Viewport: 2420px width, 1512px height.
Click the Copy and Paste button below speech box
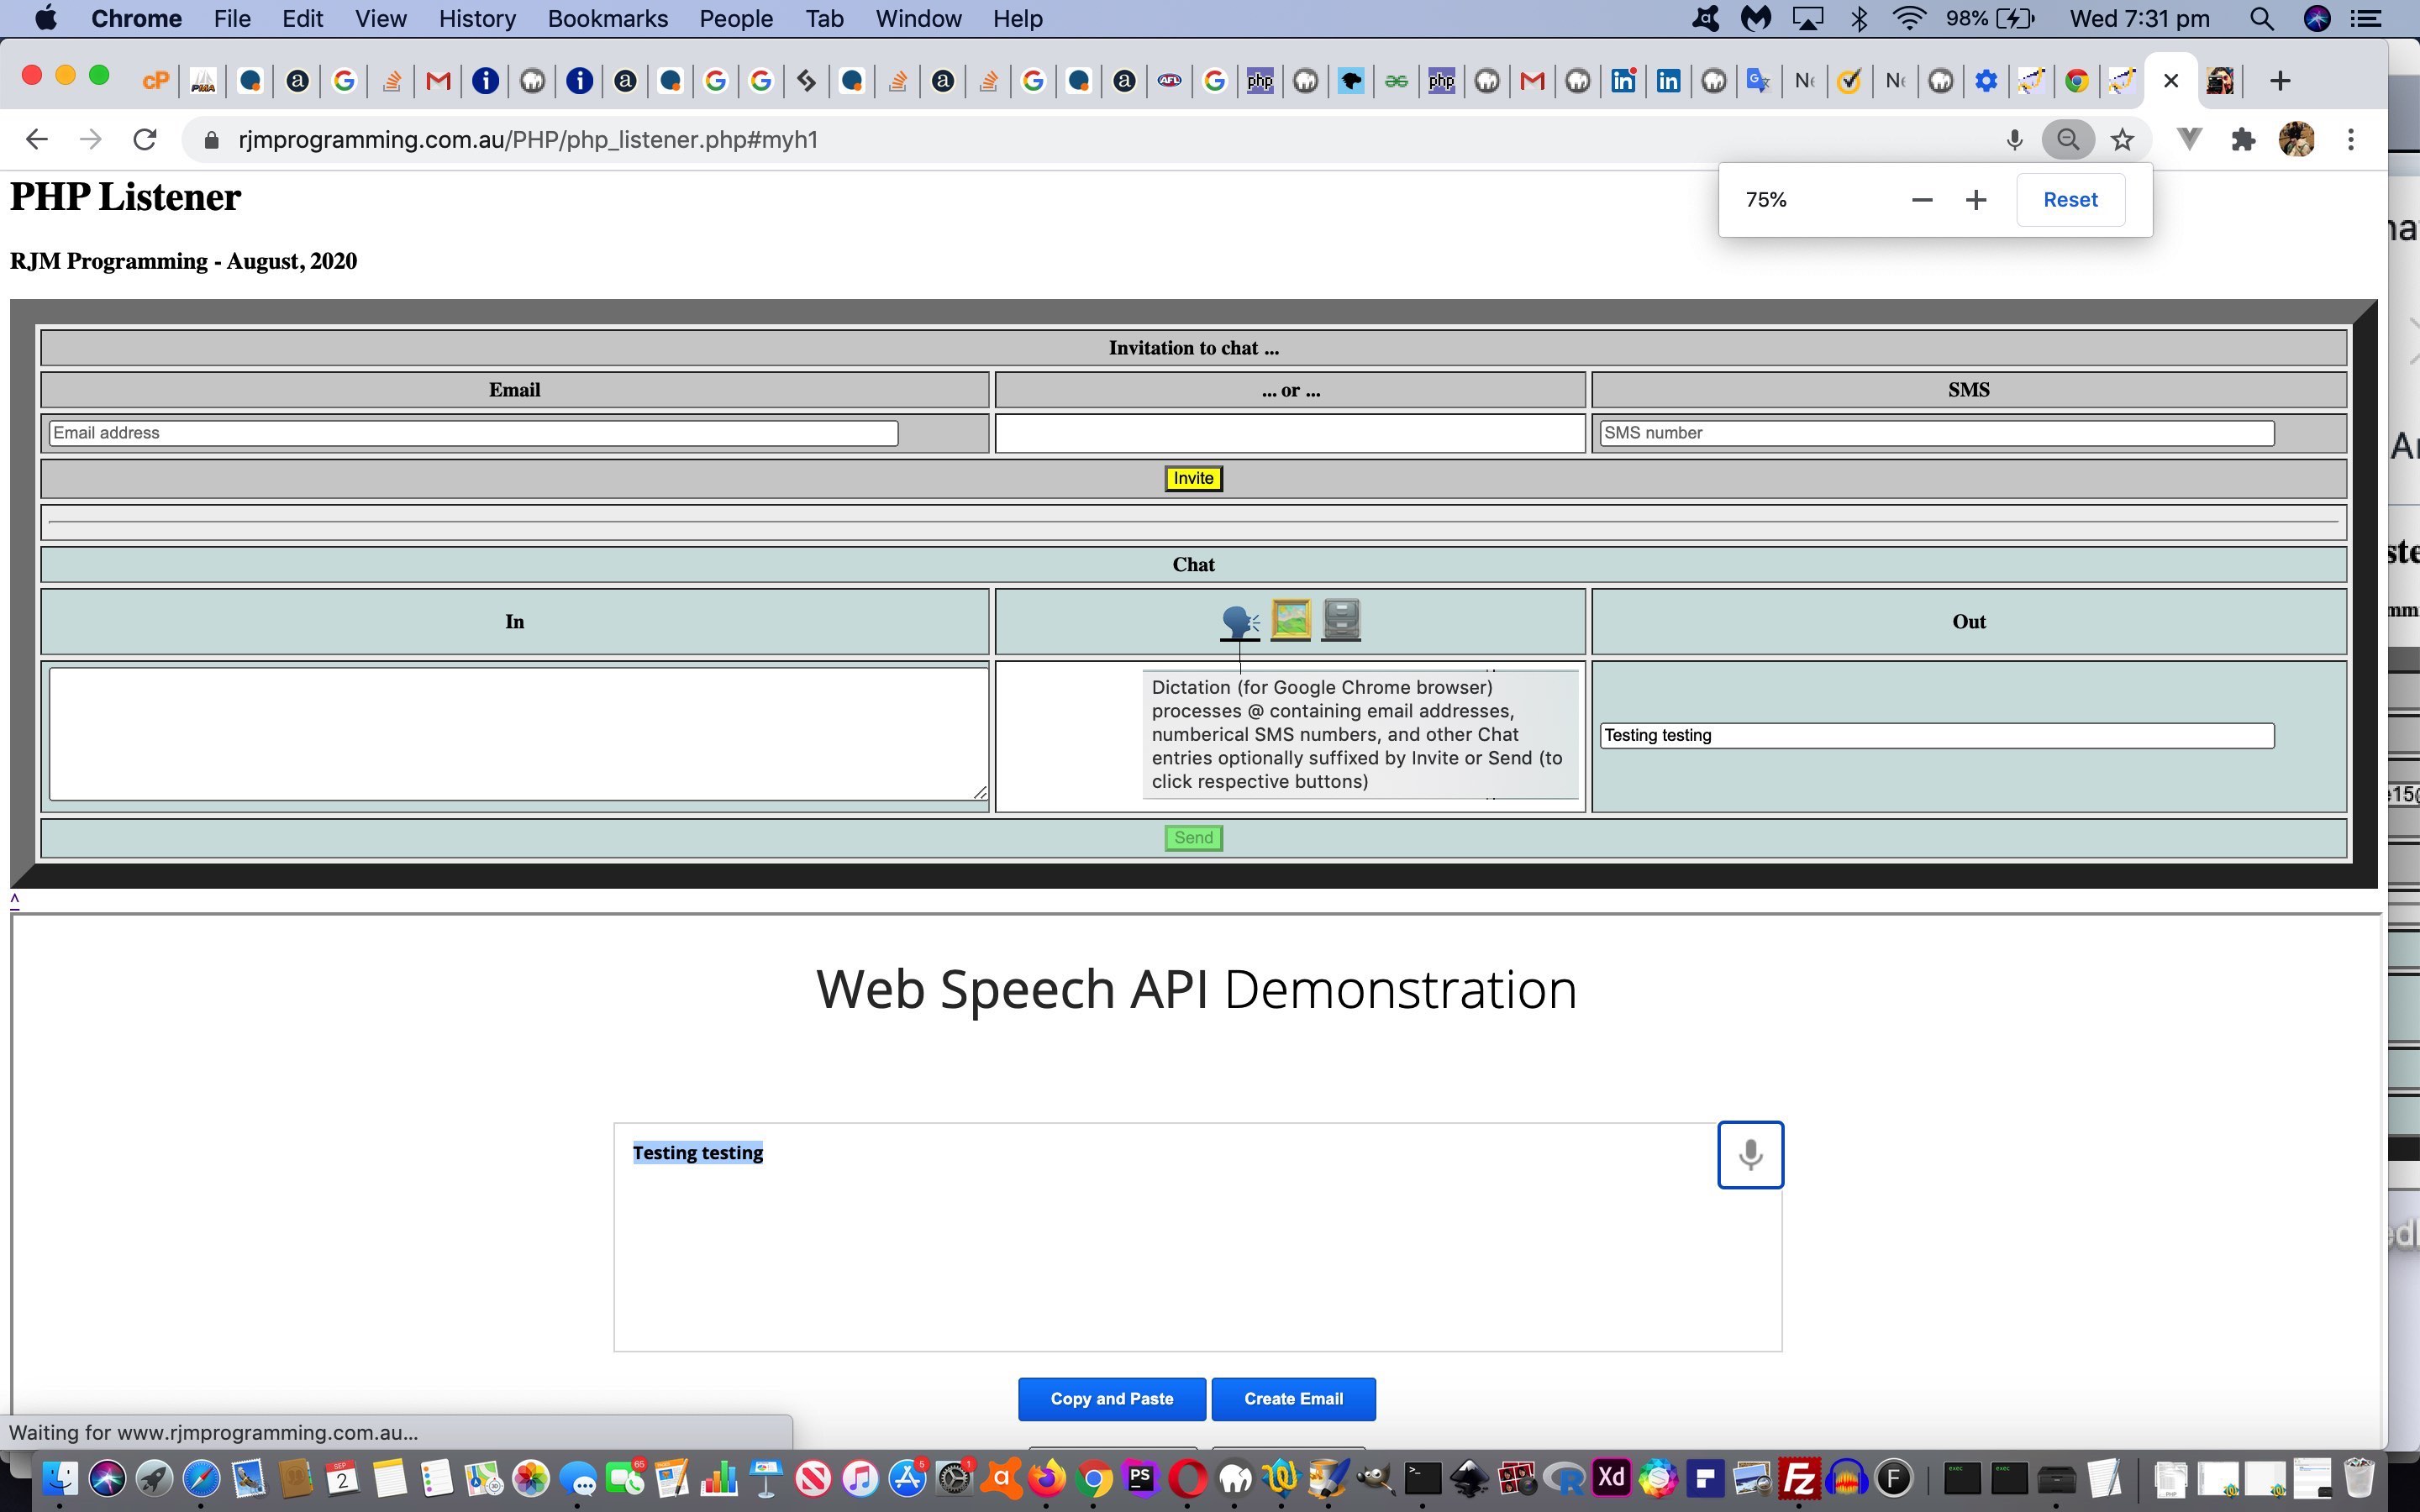coord(1112,1397)
